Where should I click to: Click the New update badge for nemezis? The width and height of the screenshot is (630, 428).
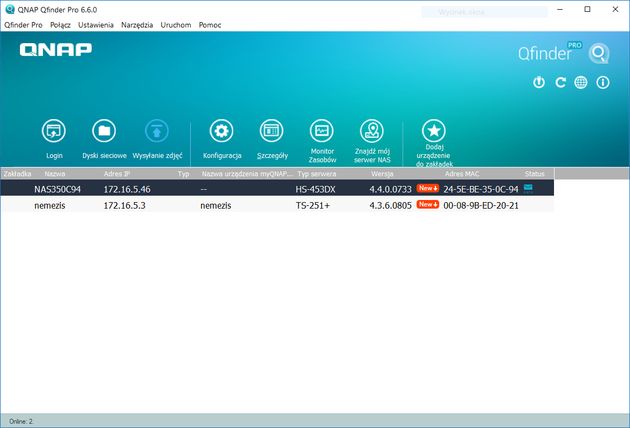pyautogui.click(x=428, y=205)
